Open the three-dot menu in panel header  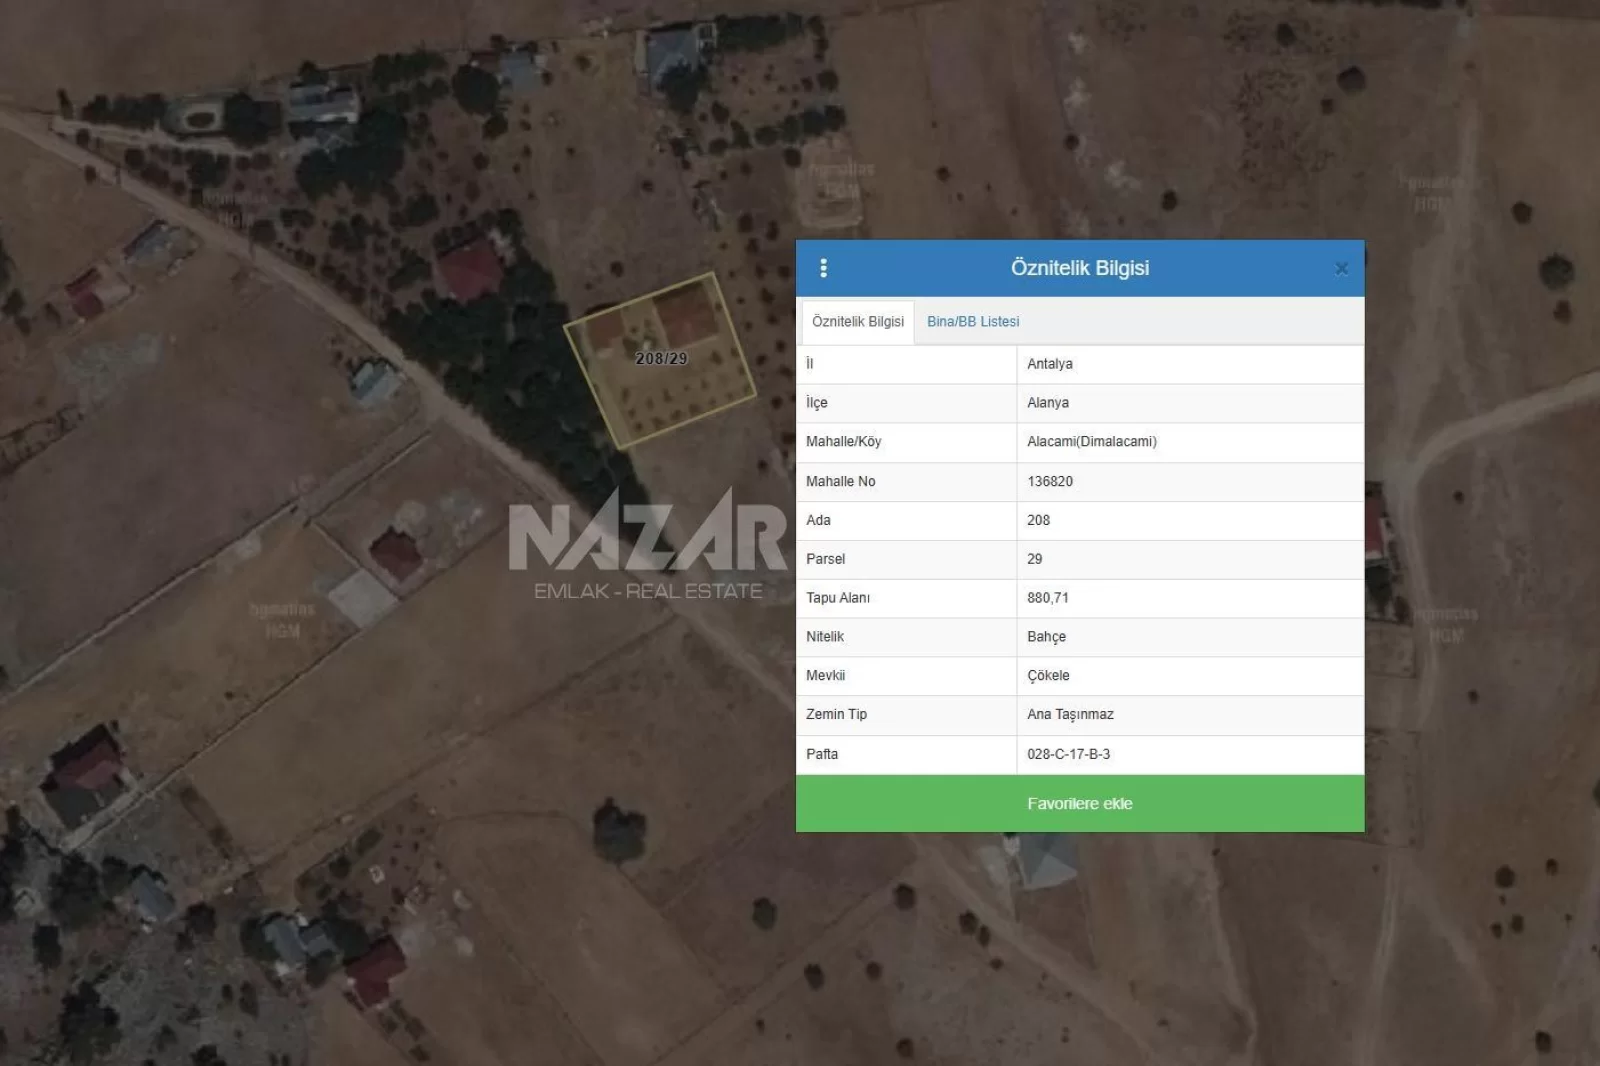(x=823, y=268)
